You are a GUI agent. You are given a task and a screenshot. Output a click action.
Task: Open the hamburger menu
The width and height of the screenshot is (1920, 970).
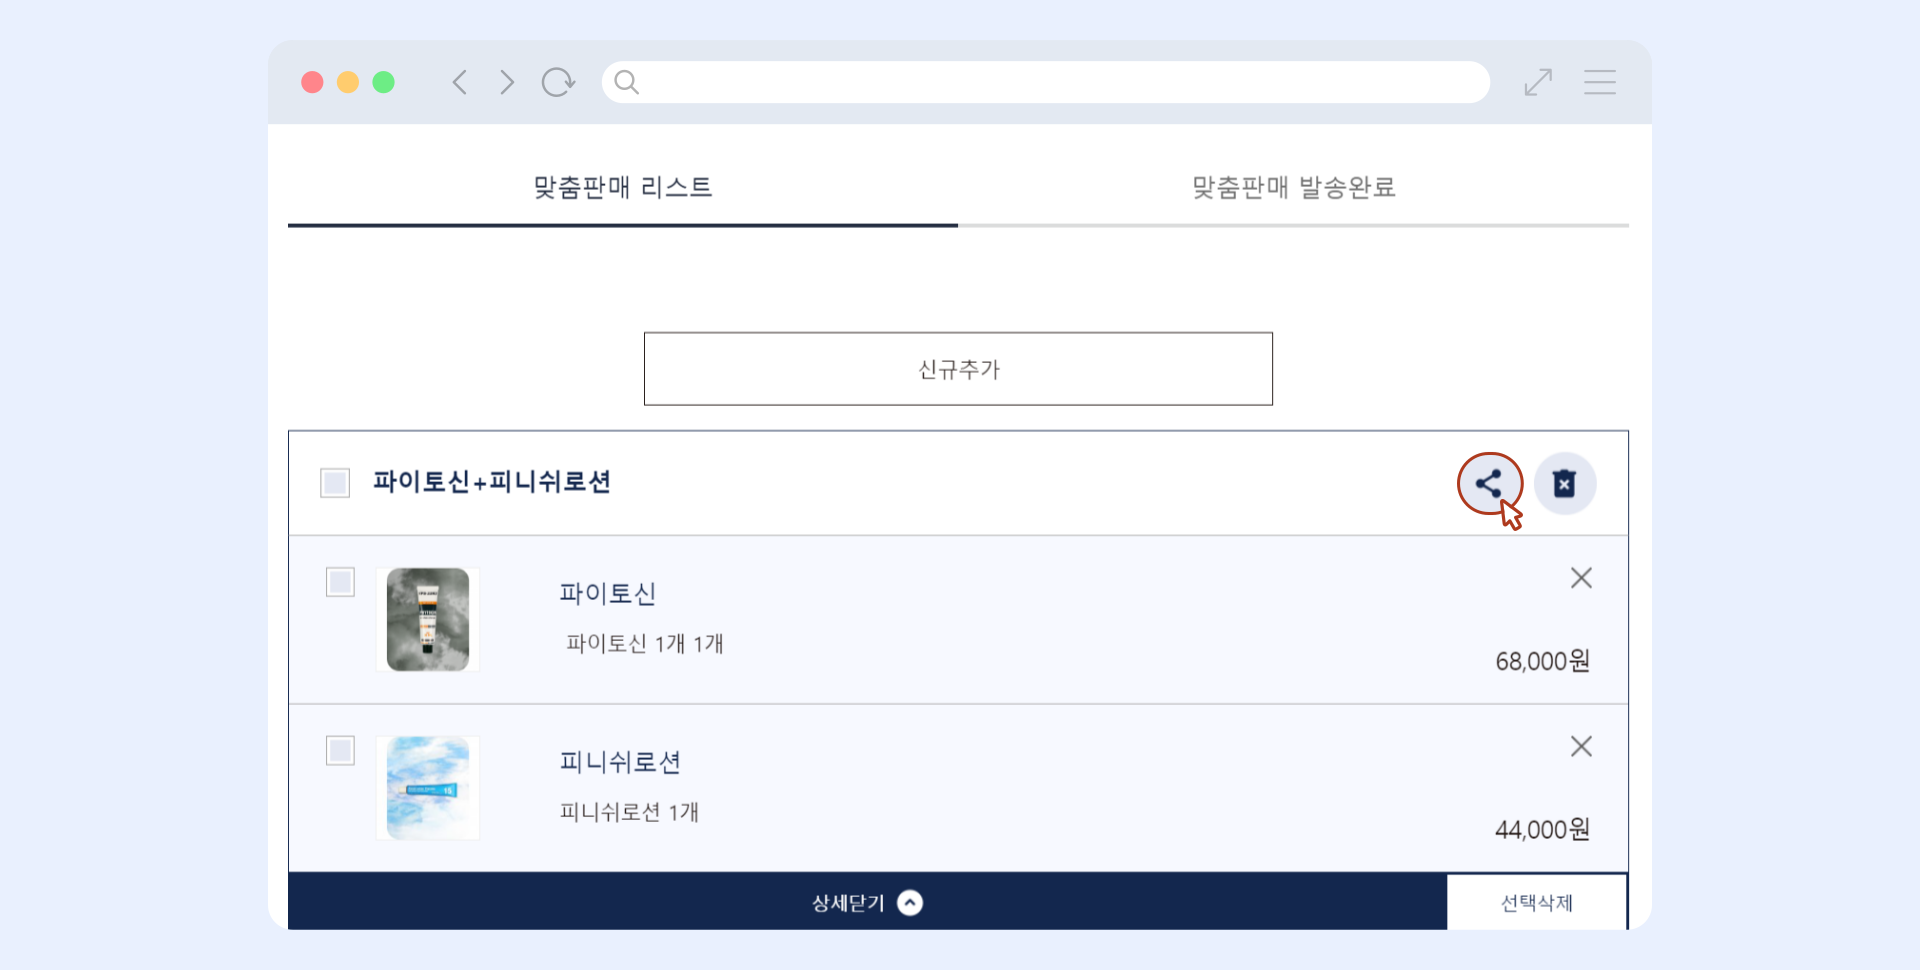tap(1599, 82)
